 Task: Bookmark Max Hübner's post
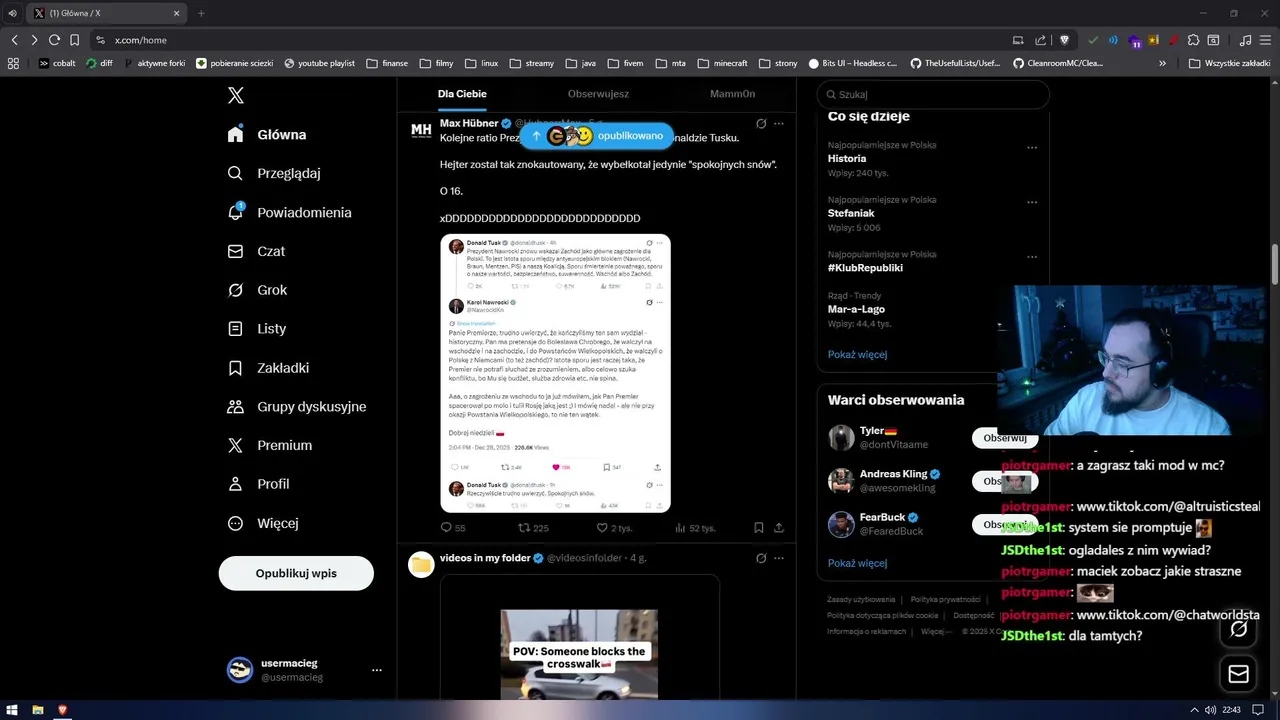click(759, 528)
